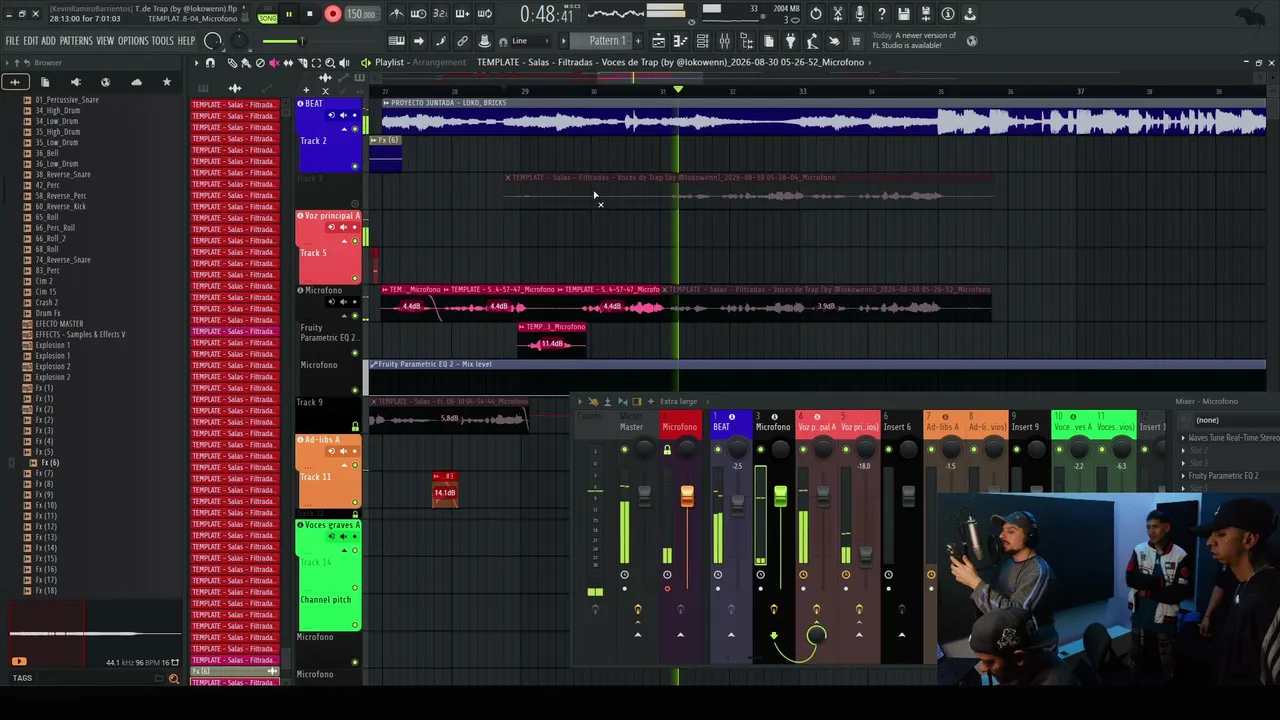Click the 150.000 tempo field
This screenshot has height=720, width=1280.
[x=361, y=14]
